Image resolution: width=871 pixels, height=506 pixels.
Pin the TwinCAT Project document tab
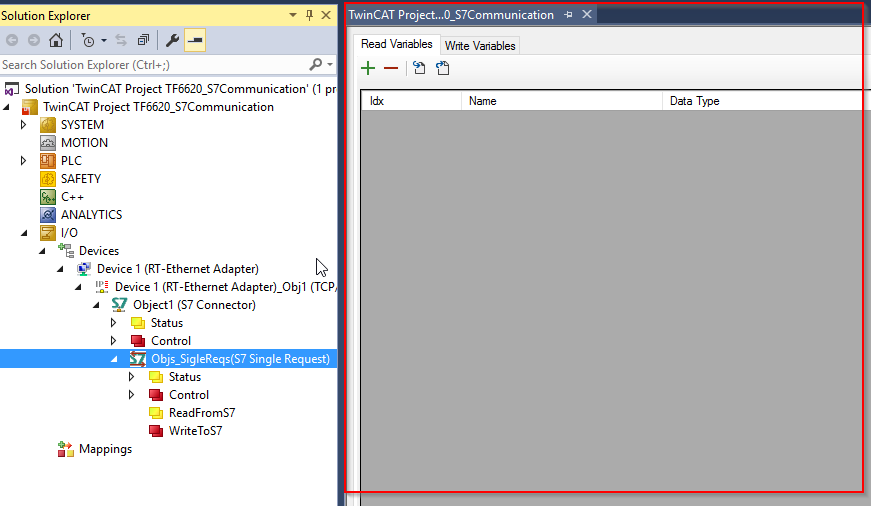(x=568, y=15)
